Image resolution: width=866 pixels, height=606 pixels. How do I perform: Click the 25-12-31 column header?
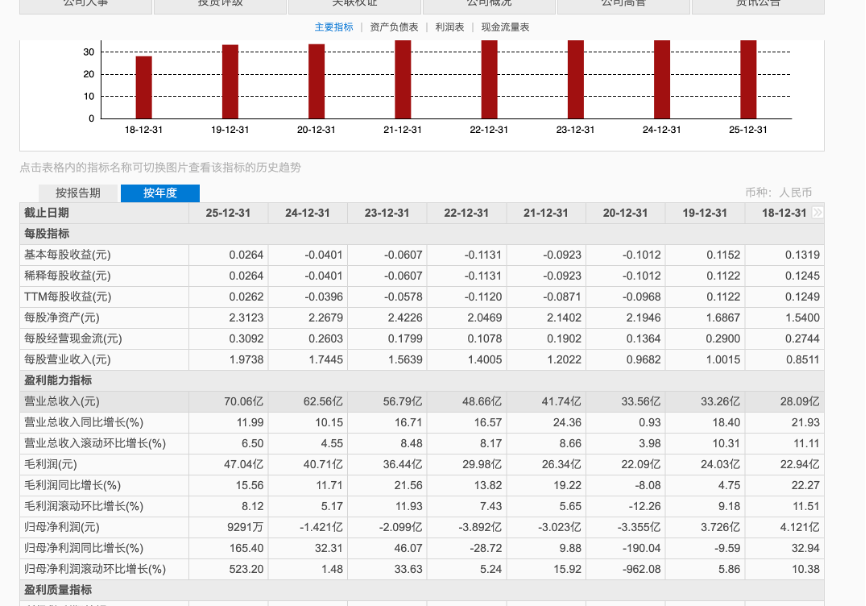[x=228, y=213]
